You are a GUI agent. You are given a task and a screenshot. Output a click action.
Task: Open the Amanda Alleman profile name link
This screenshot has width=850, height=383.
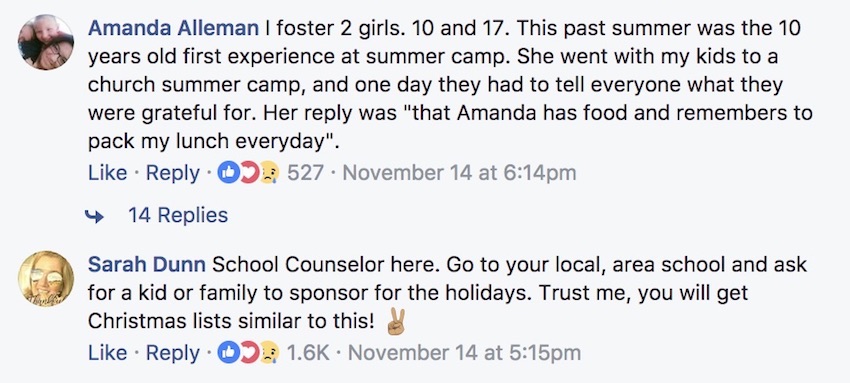173,28
